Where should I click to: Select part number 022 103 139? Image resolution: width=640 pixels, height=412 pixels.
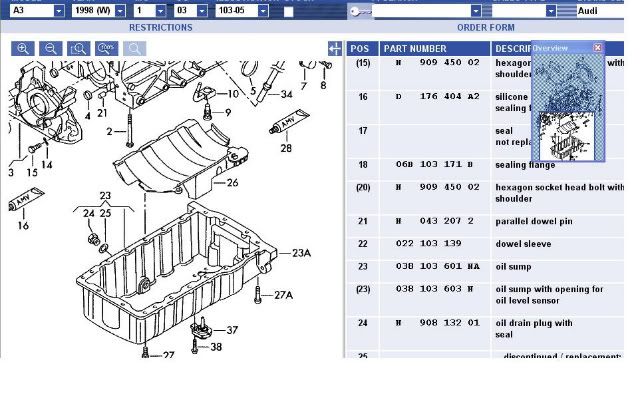[x=429, y=244]
